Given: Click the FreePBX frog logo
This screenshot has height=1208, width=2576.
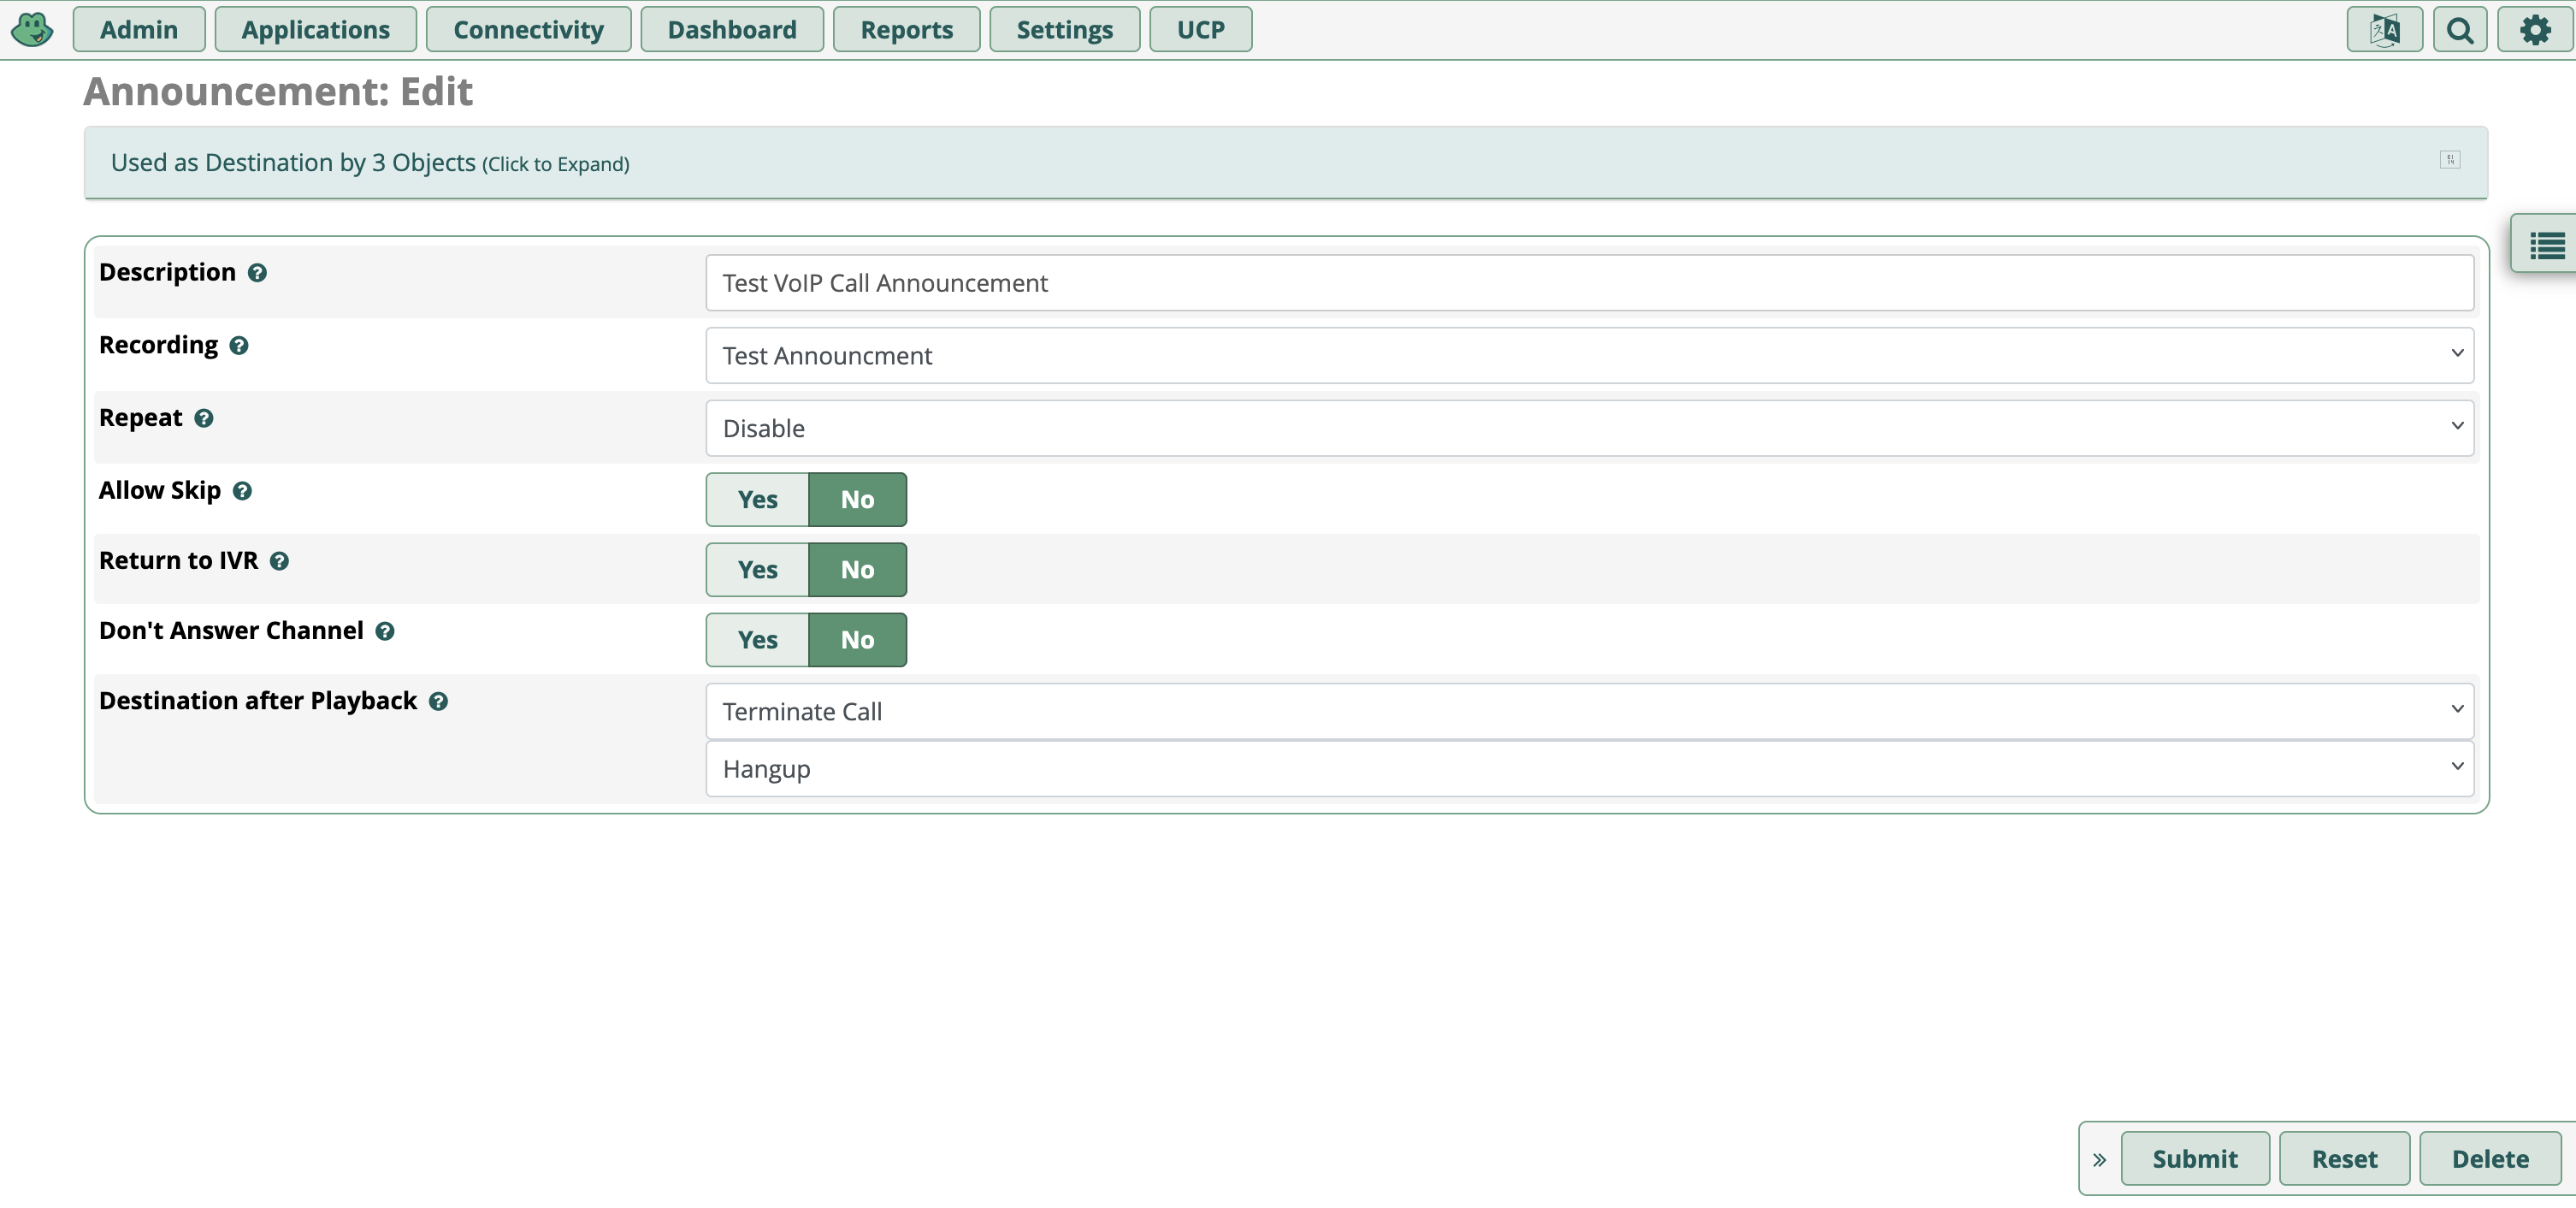Looking at the screenshot, I should coord(32,29).
